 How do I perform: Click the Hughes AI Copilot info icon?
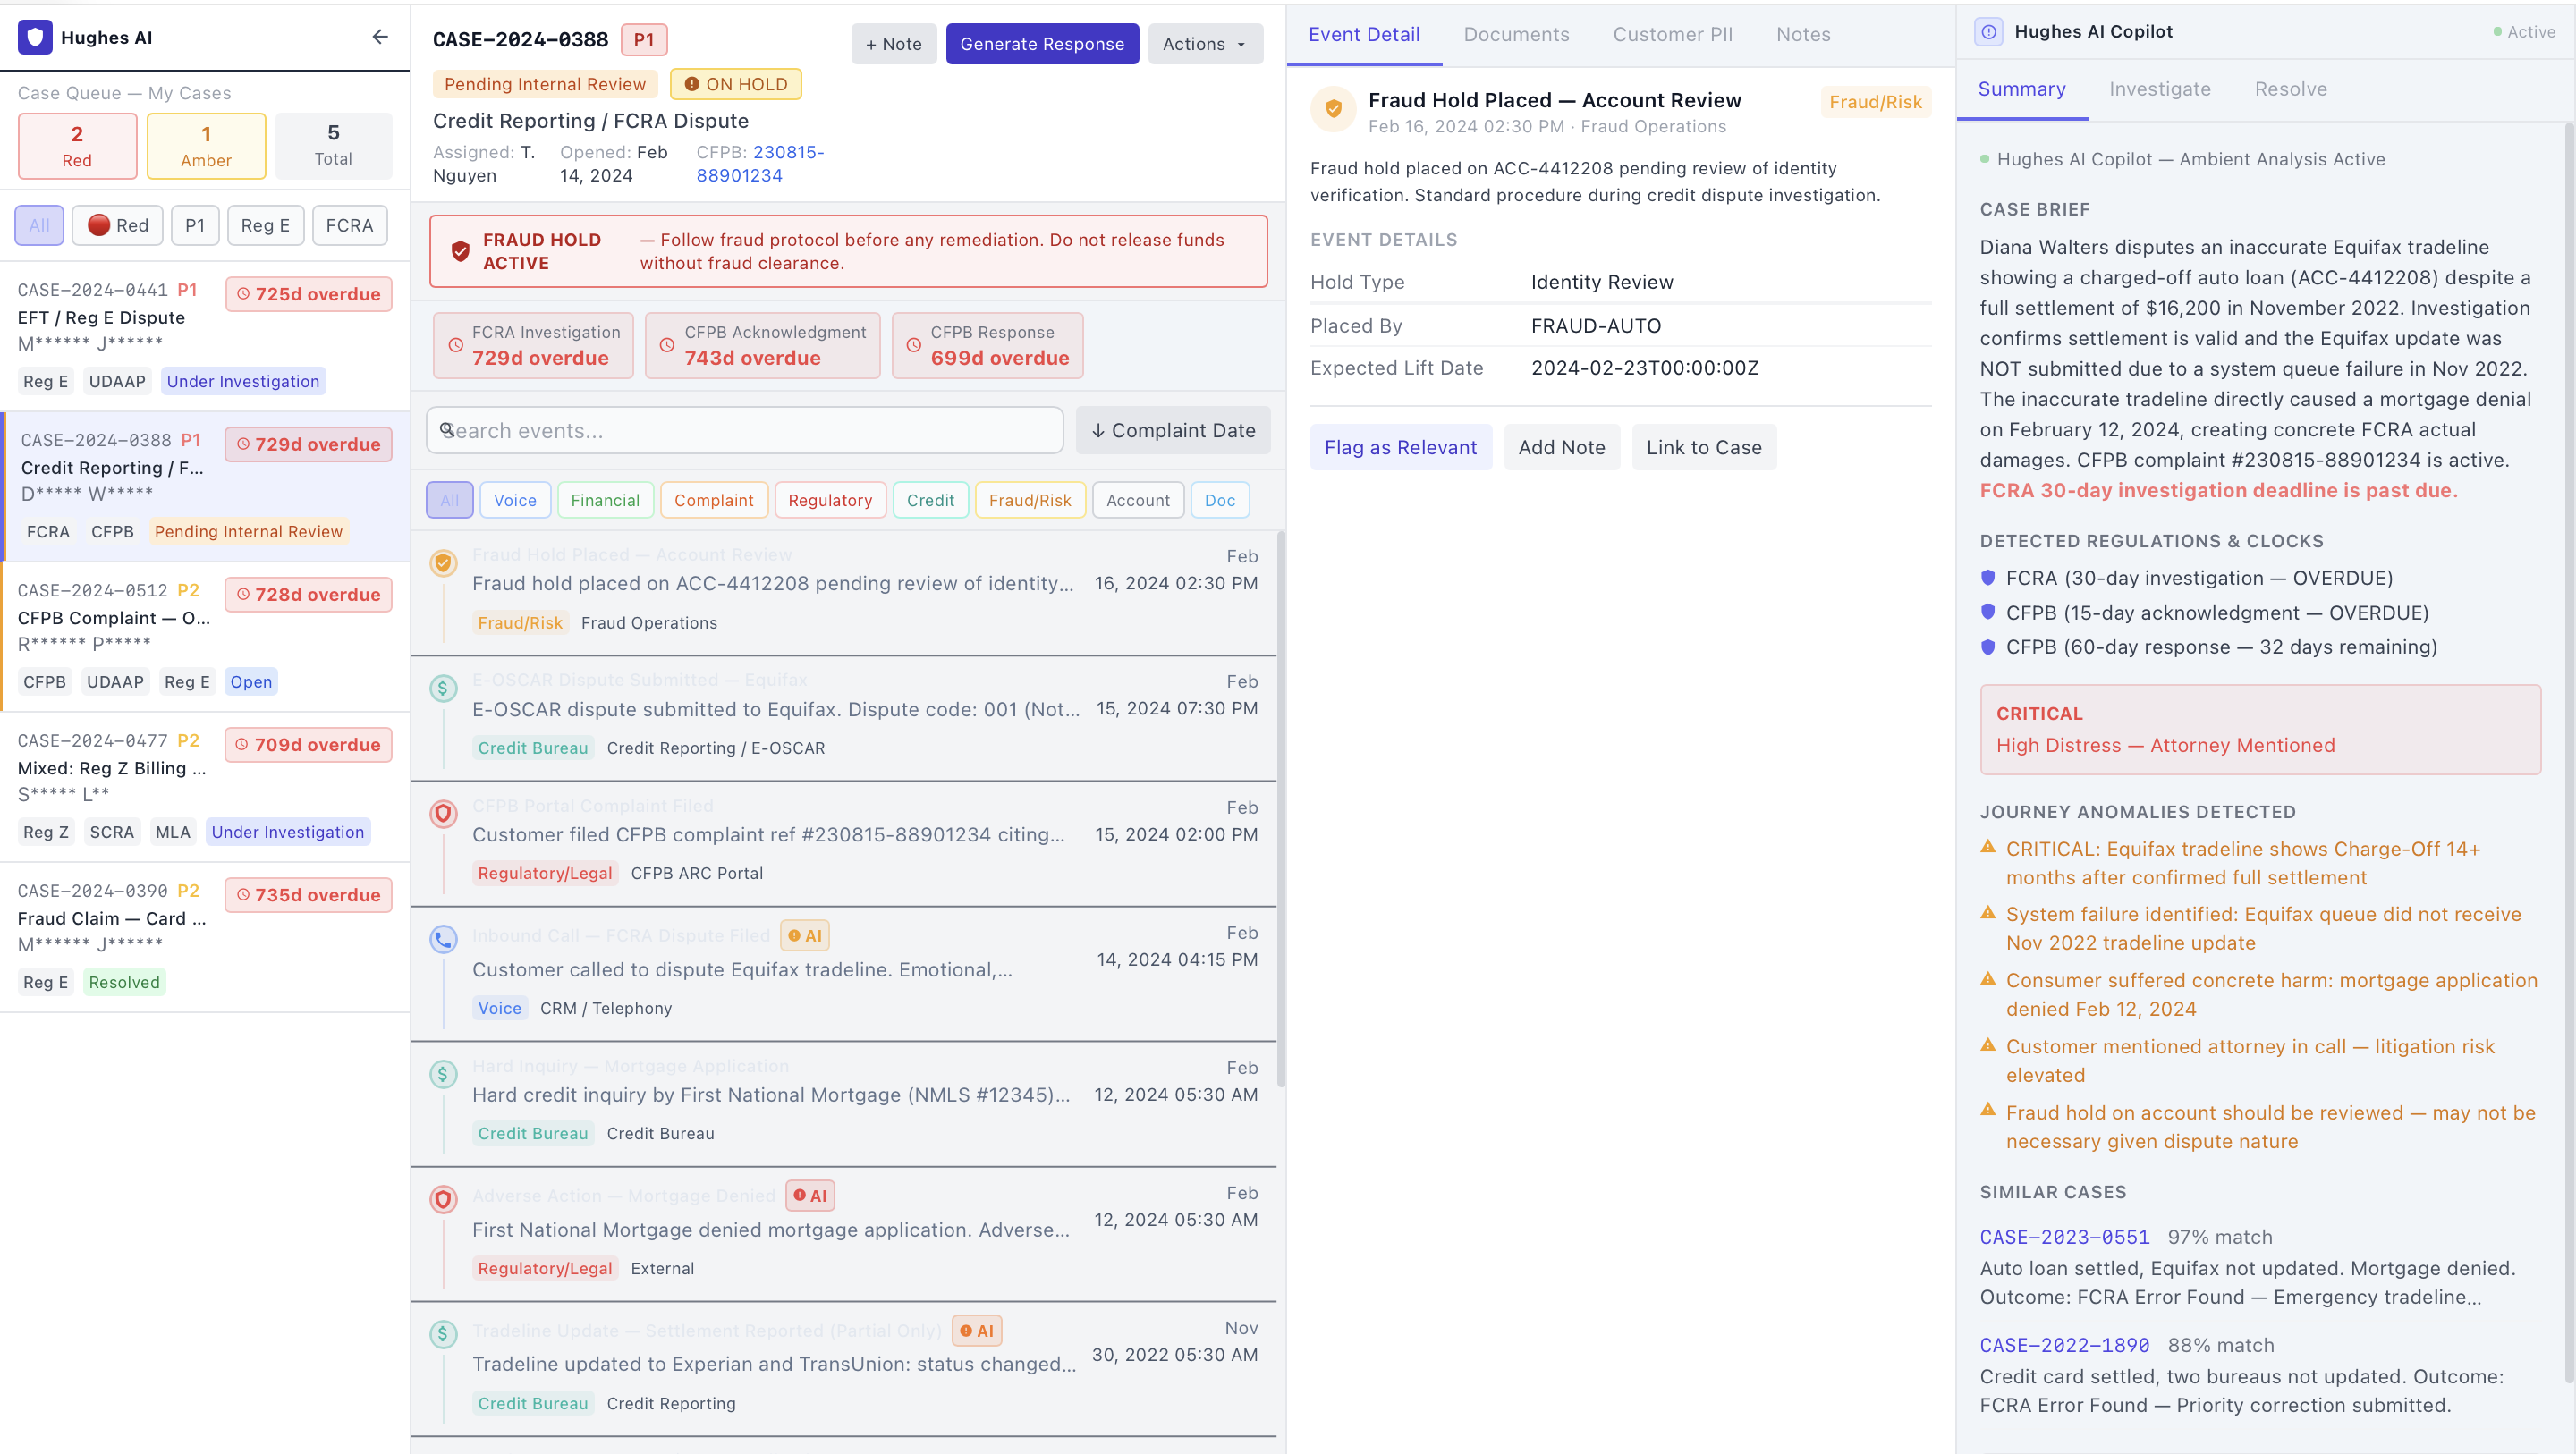(x=1988, y=31)
